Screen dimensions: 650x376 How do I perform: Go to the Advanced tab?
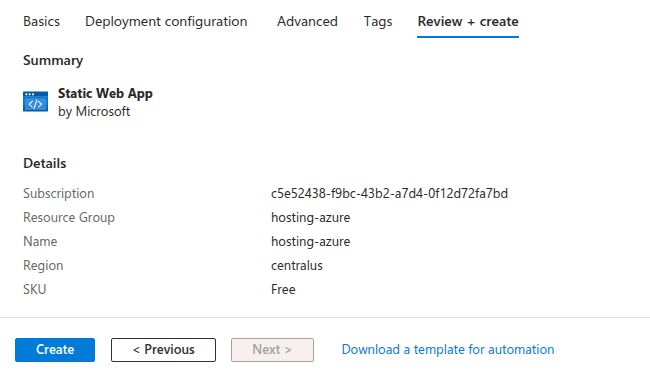coord(307,22)
